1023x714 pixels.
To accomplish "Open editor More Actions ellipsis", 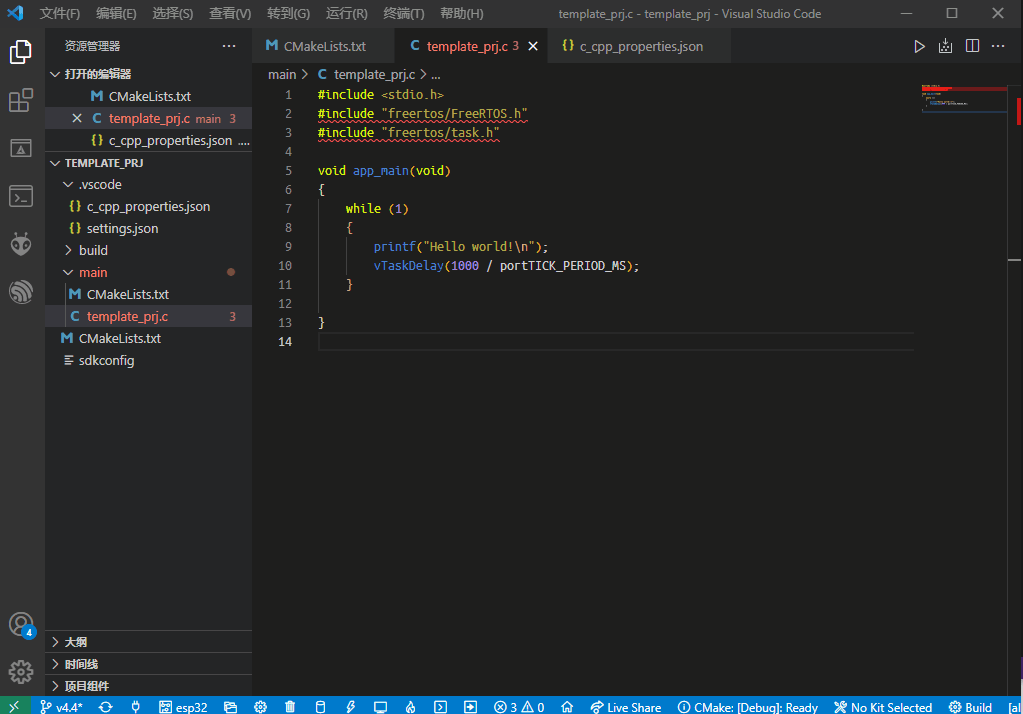I will (998, 46).
